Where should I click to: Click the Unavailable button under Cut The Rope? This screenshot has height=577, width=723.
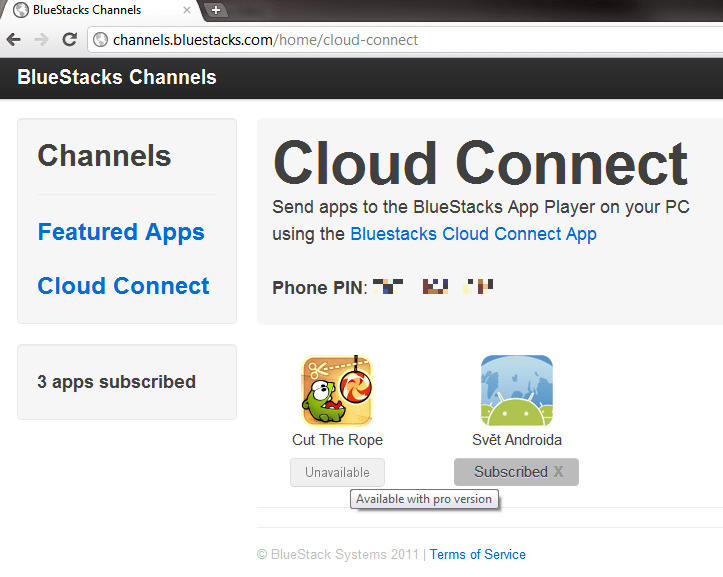[337, 472]
